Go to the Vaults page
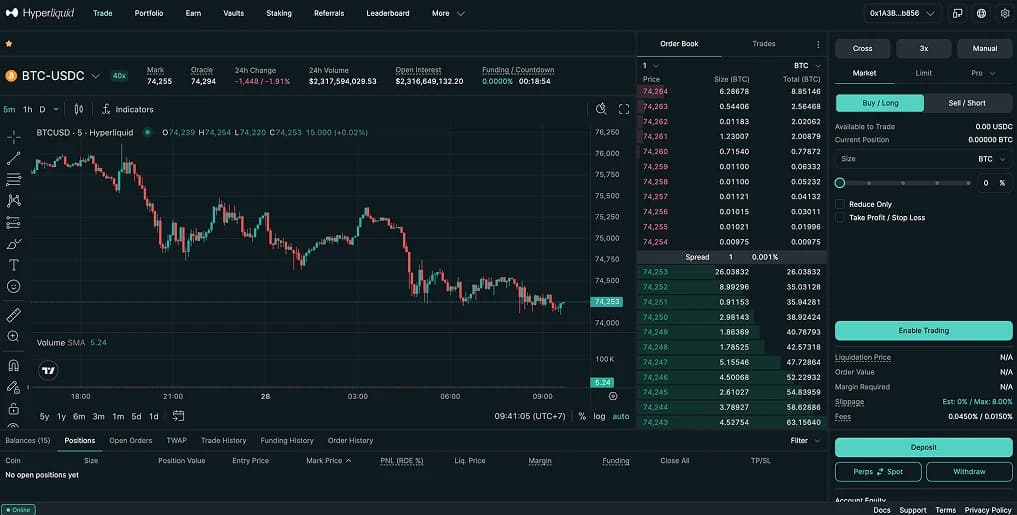Image resolution: width=1017 pixels, height=515 pixels. click(233, 13)
